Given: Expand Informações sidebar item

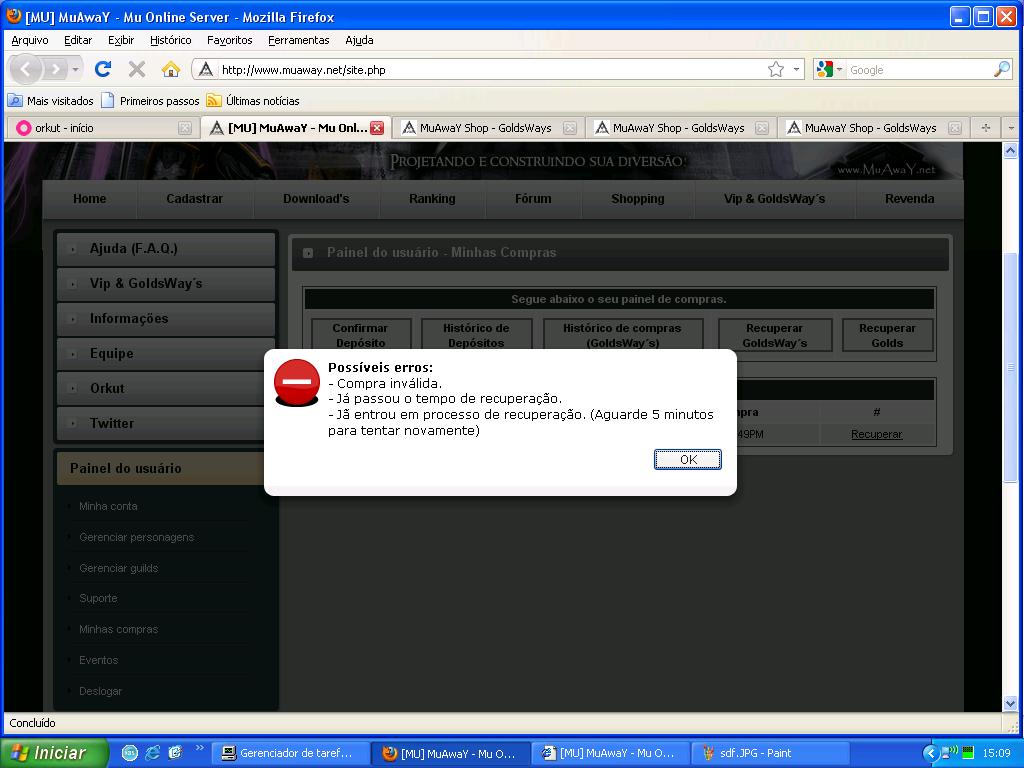Looking at the screenshot, I should click(166, 319).
